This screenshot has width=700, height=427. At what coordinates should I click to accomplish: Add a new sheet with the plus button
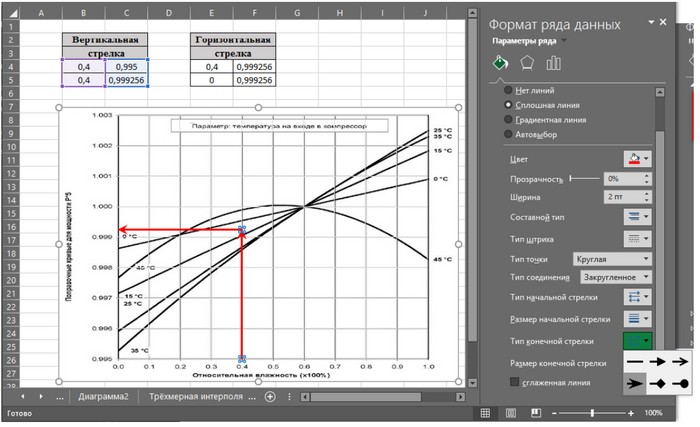(269, 397)
